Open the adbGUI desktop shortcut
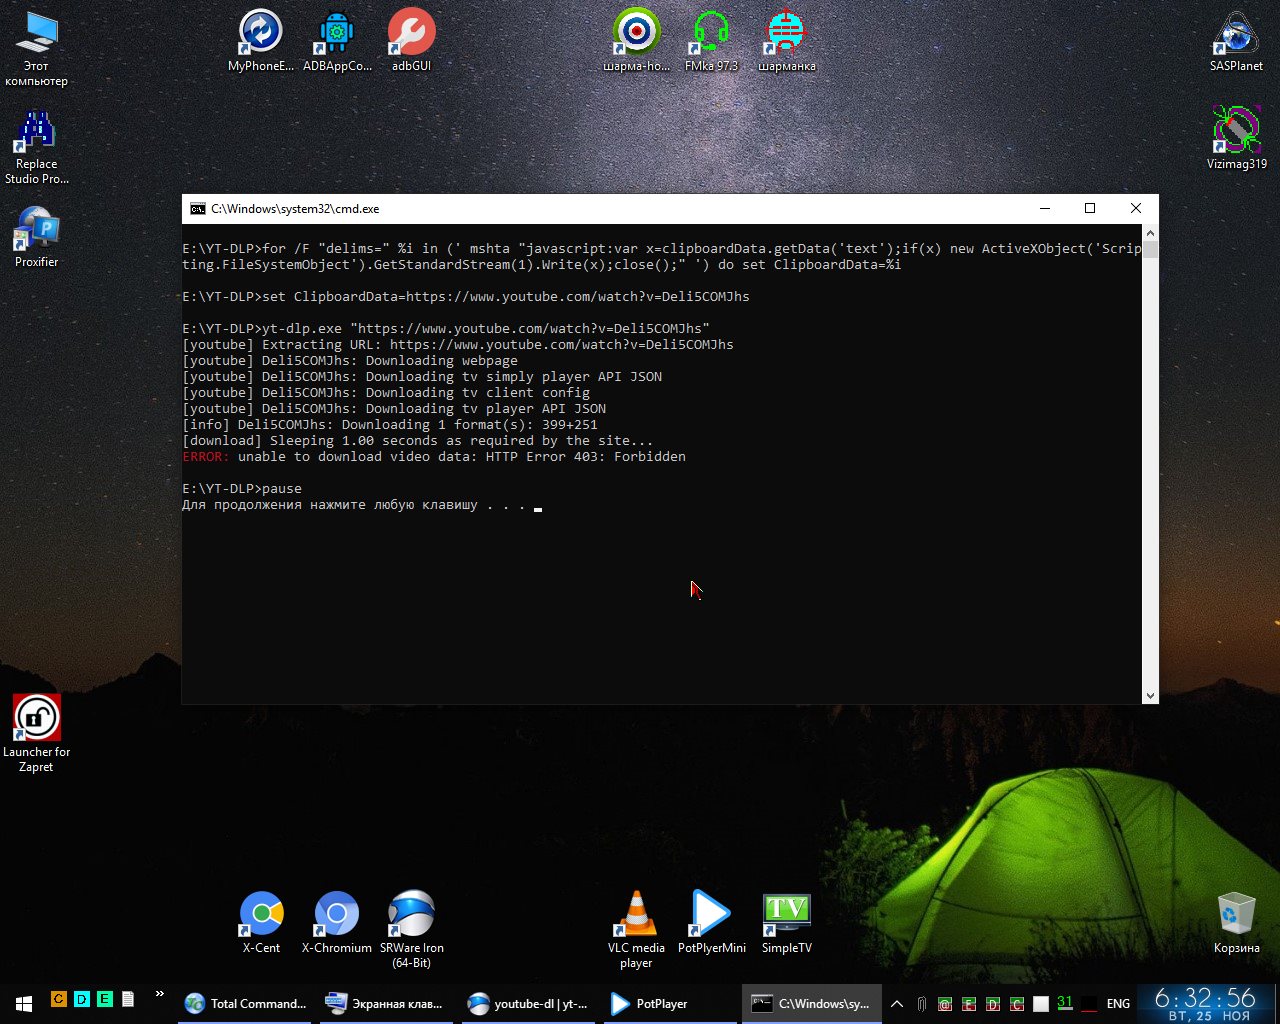1280x1024 pixels. click(411, 33)
